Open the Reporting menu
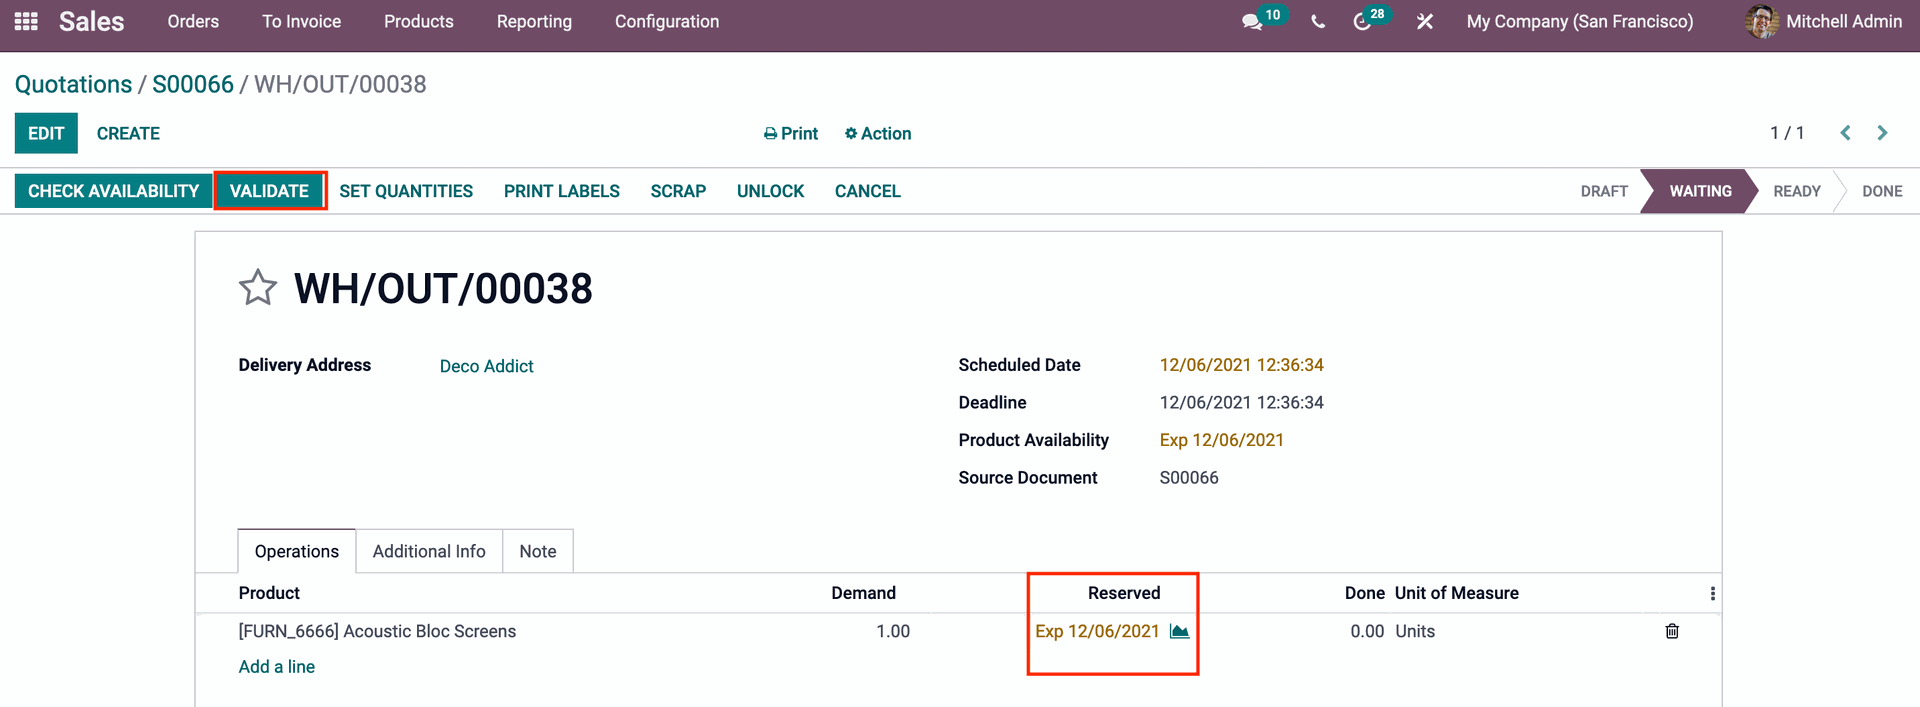Screen dimensions: 1920x707 534,22
